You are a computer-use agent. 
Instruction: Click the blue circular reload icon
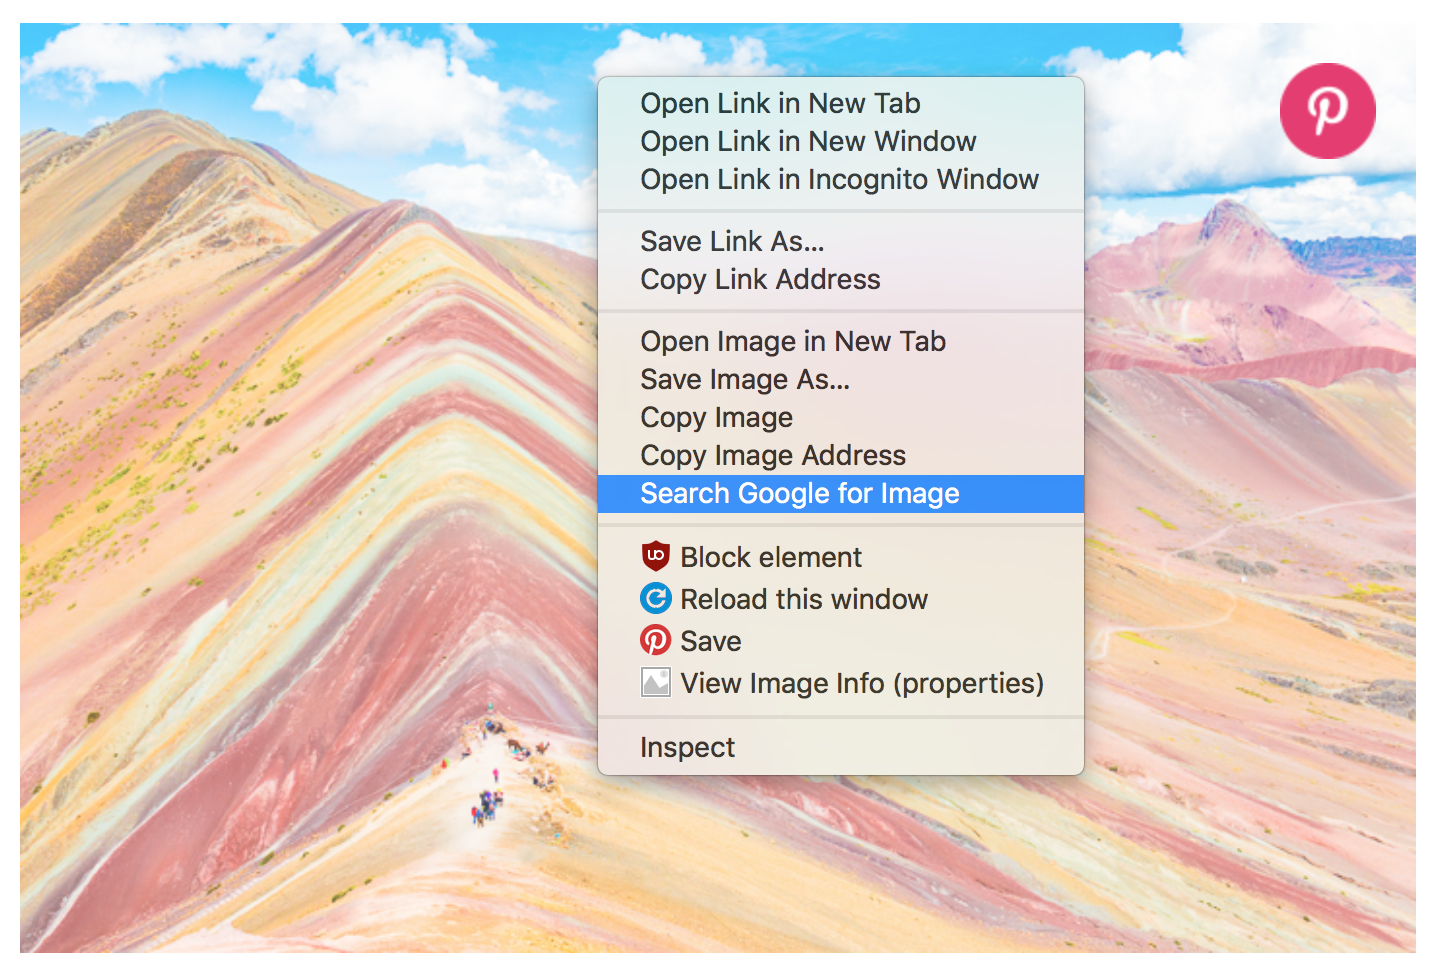point(656,599)
